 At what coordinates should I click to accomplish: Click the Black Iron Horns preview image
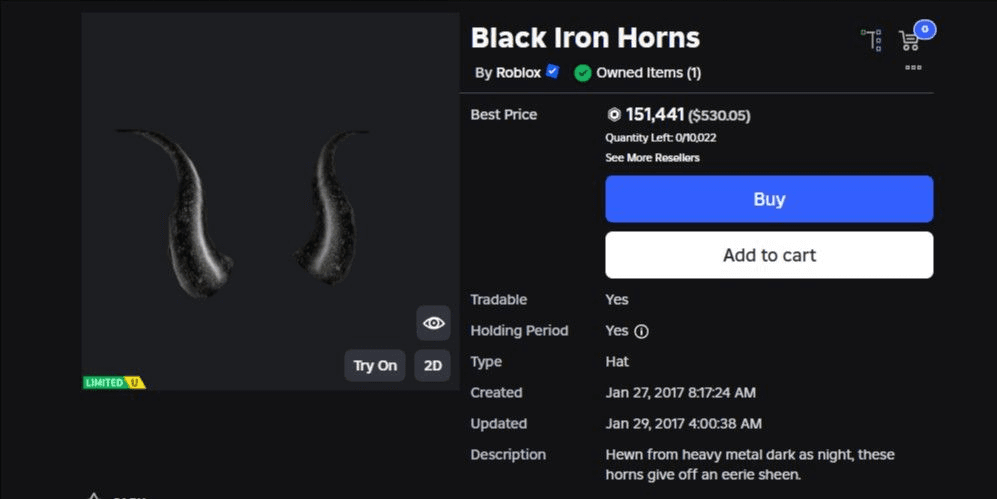click(270, 212)
